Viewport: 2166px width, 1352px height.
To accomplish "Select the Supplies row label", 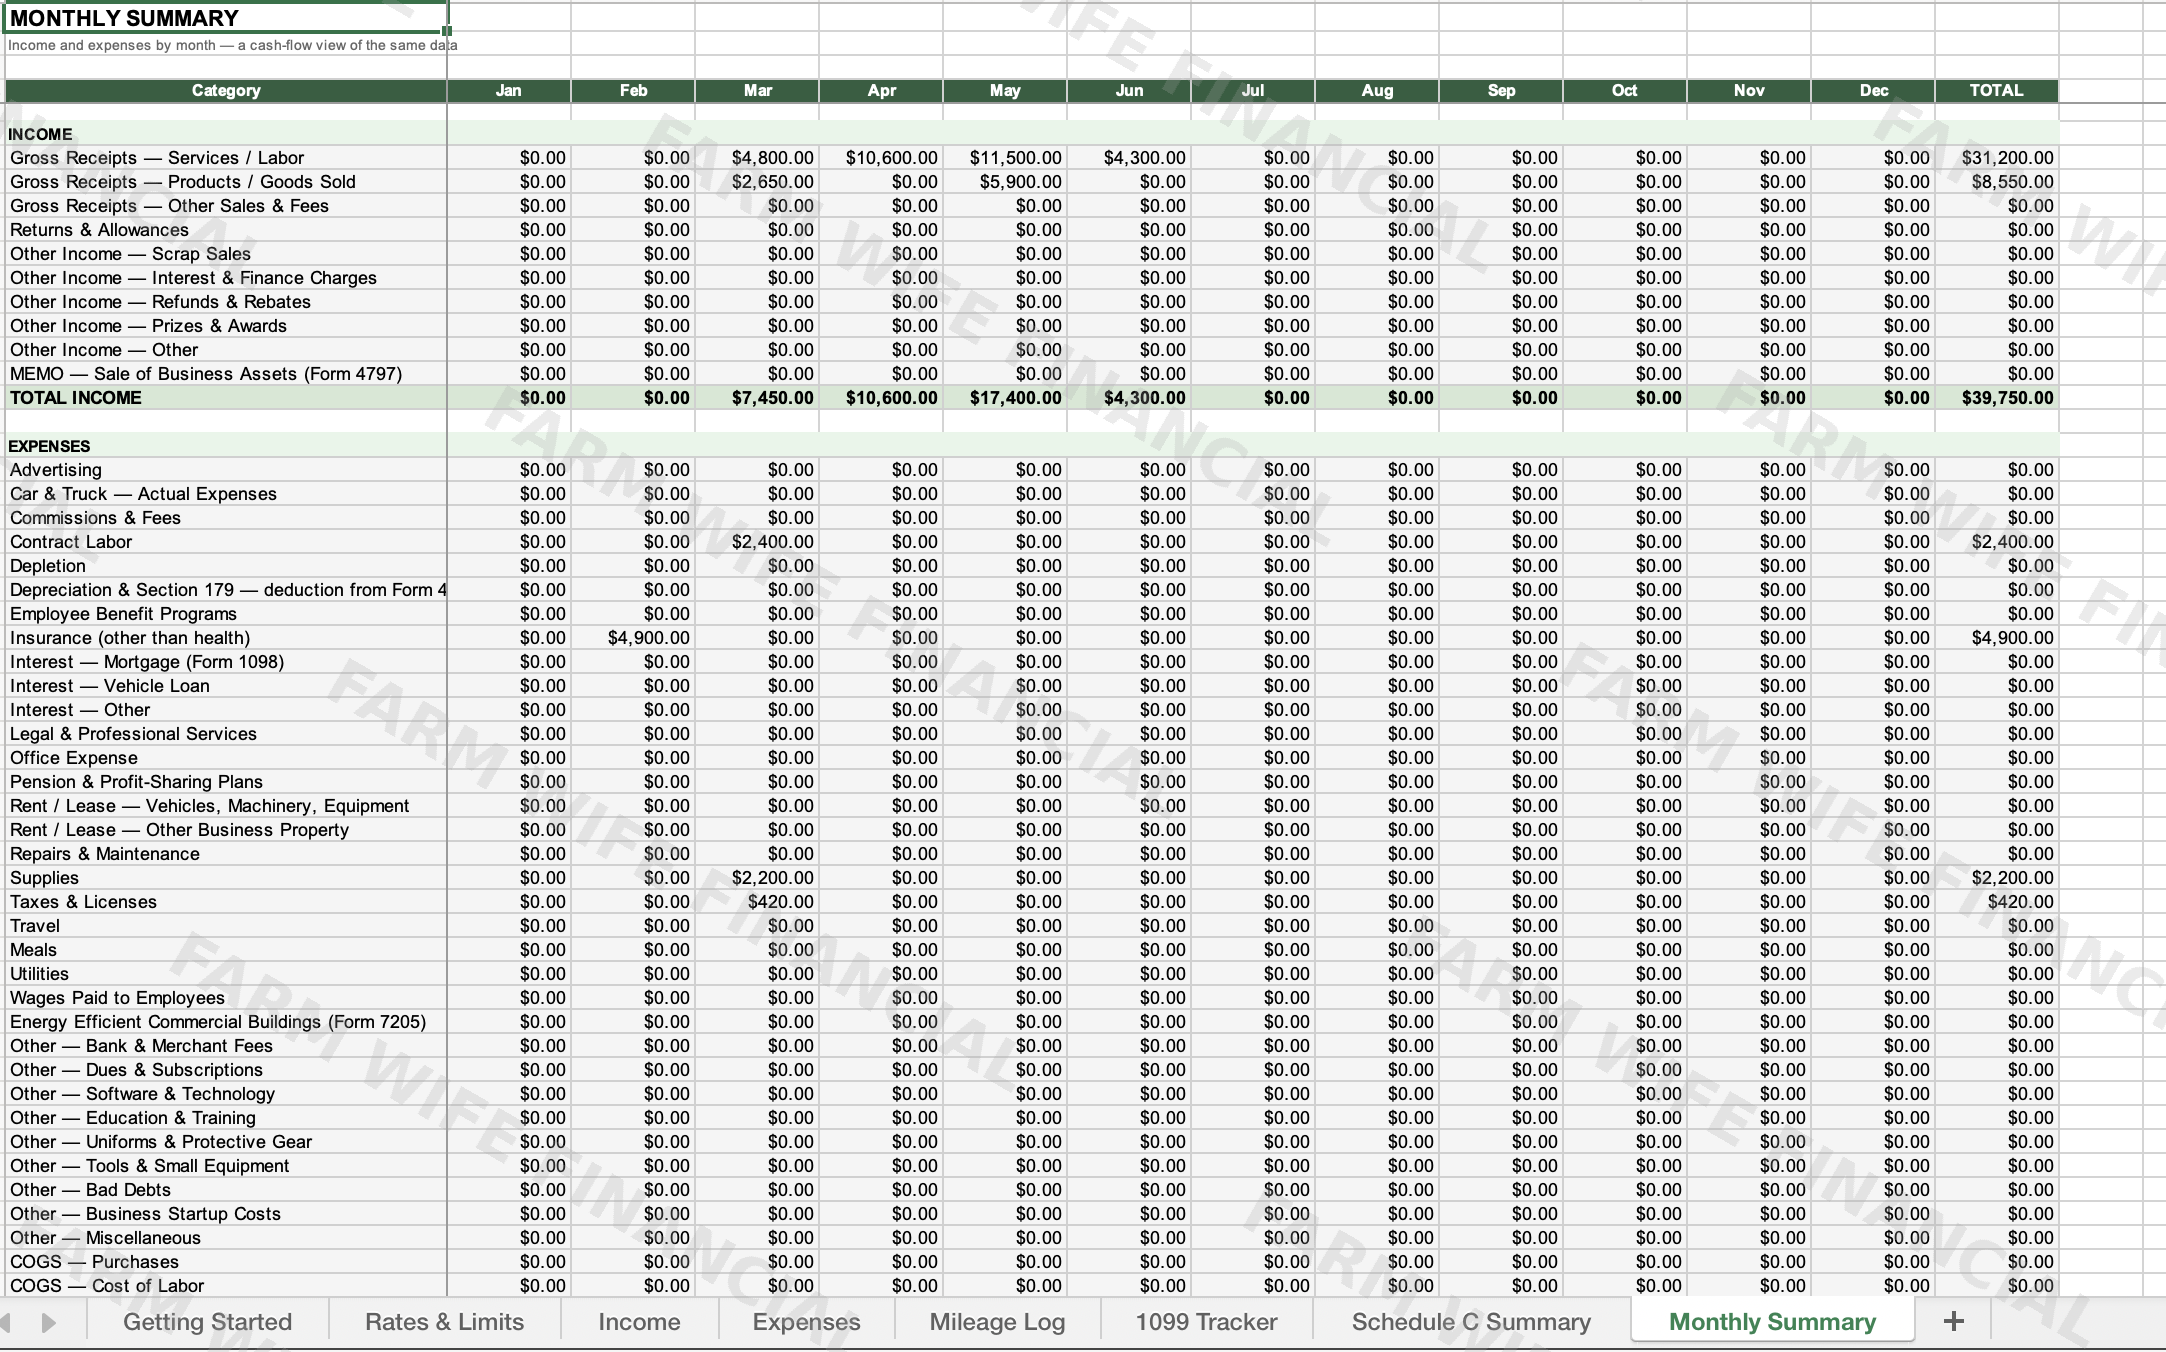I will (x=44, y=878).
